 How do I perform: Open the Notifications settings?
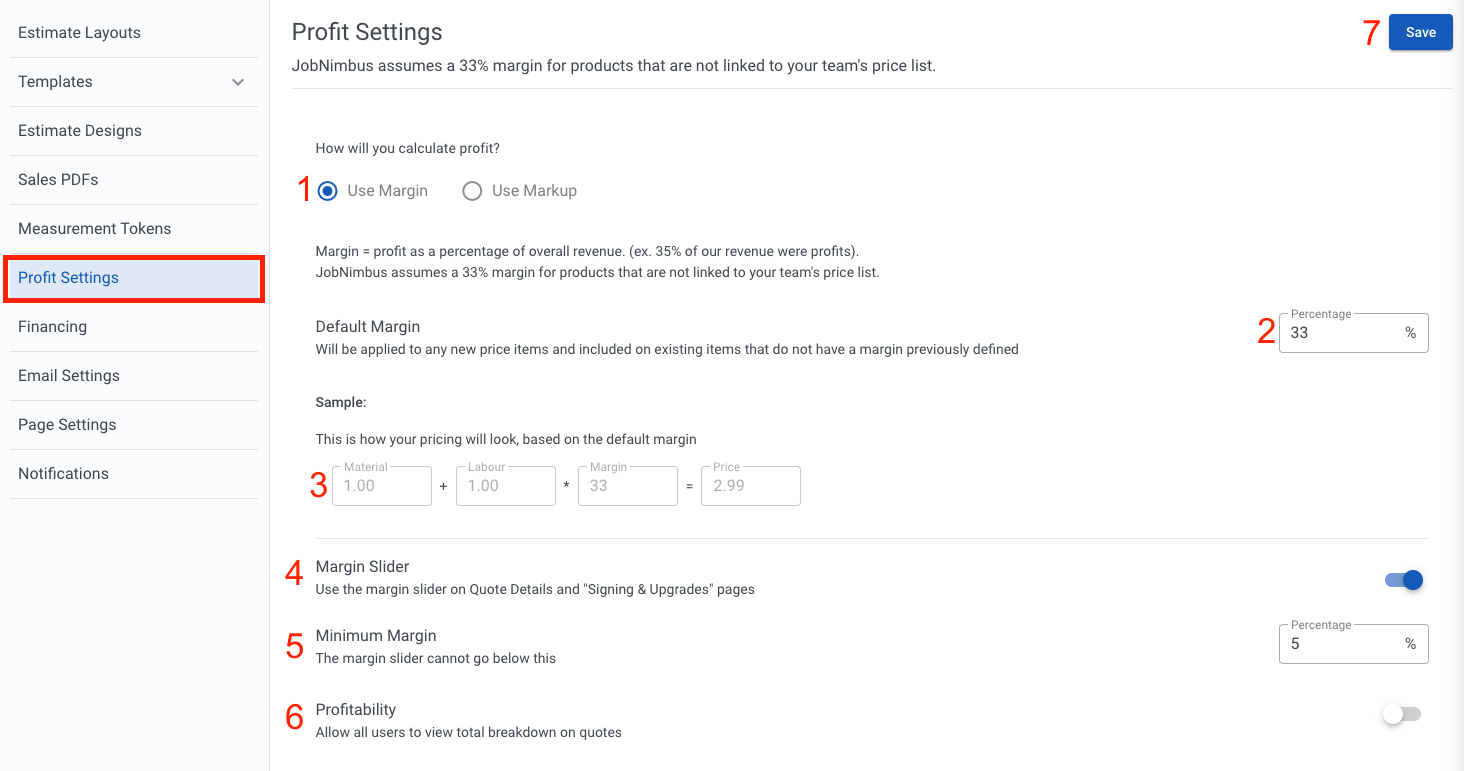click(x=63, y=473)
